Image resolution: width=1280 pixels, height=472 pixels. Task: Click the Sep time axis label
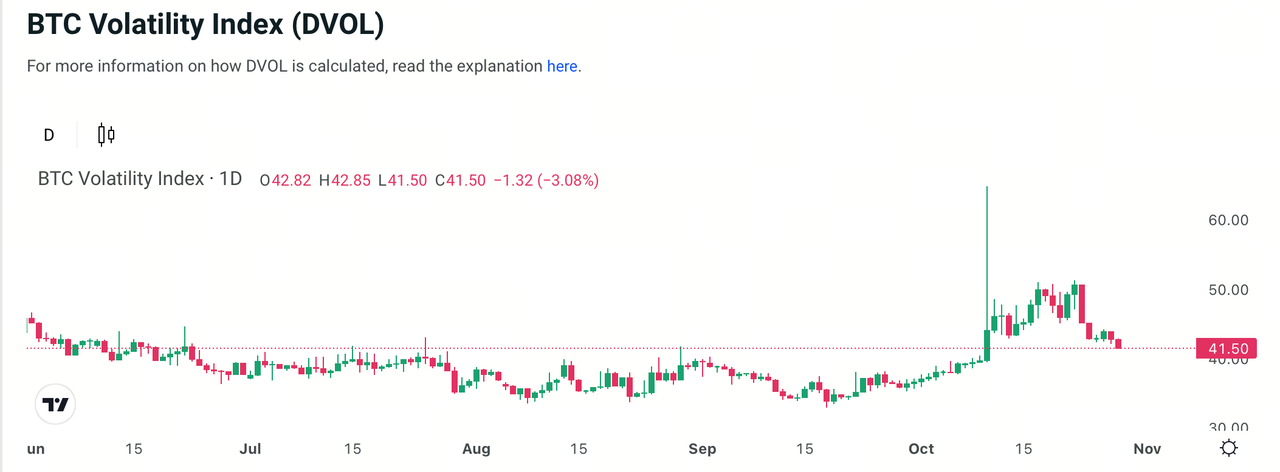pyautogui.click(x=702, y=449)
